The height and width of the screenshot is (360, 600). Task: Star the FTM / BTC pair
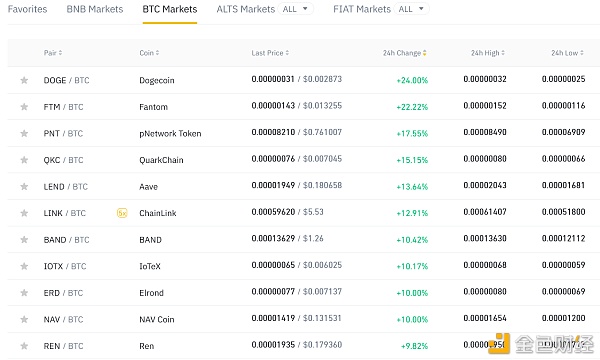24,107
